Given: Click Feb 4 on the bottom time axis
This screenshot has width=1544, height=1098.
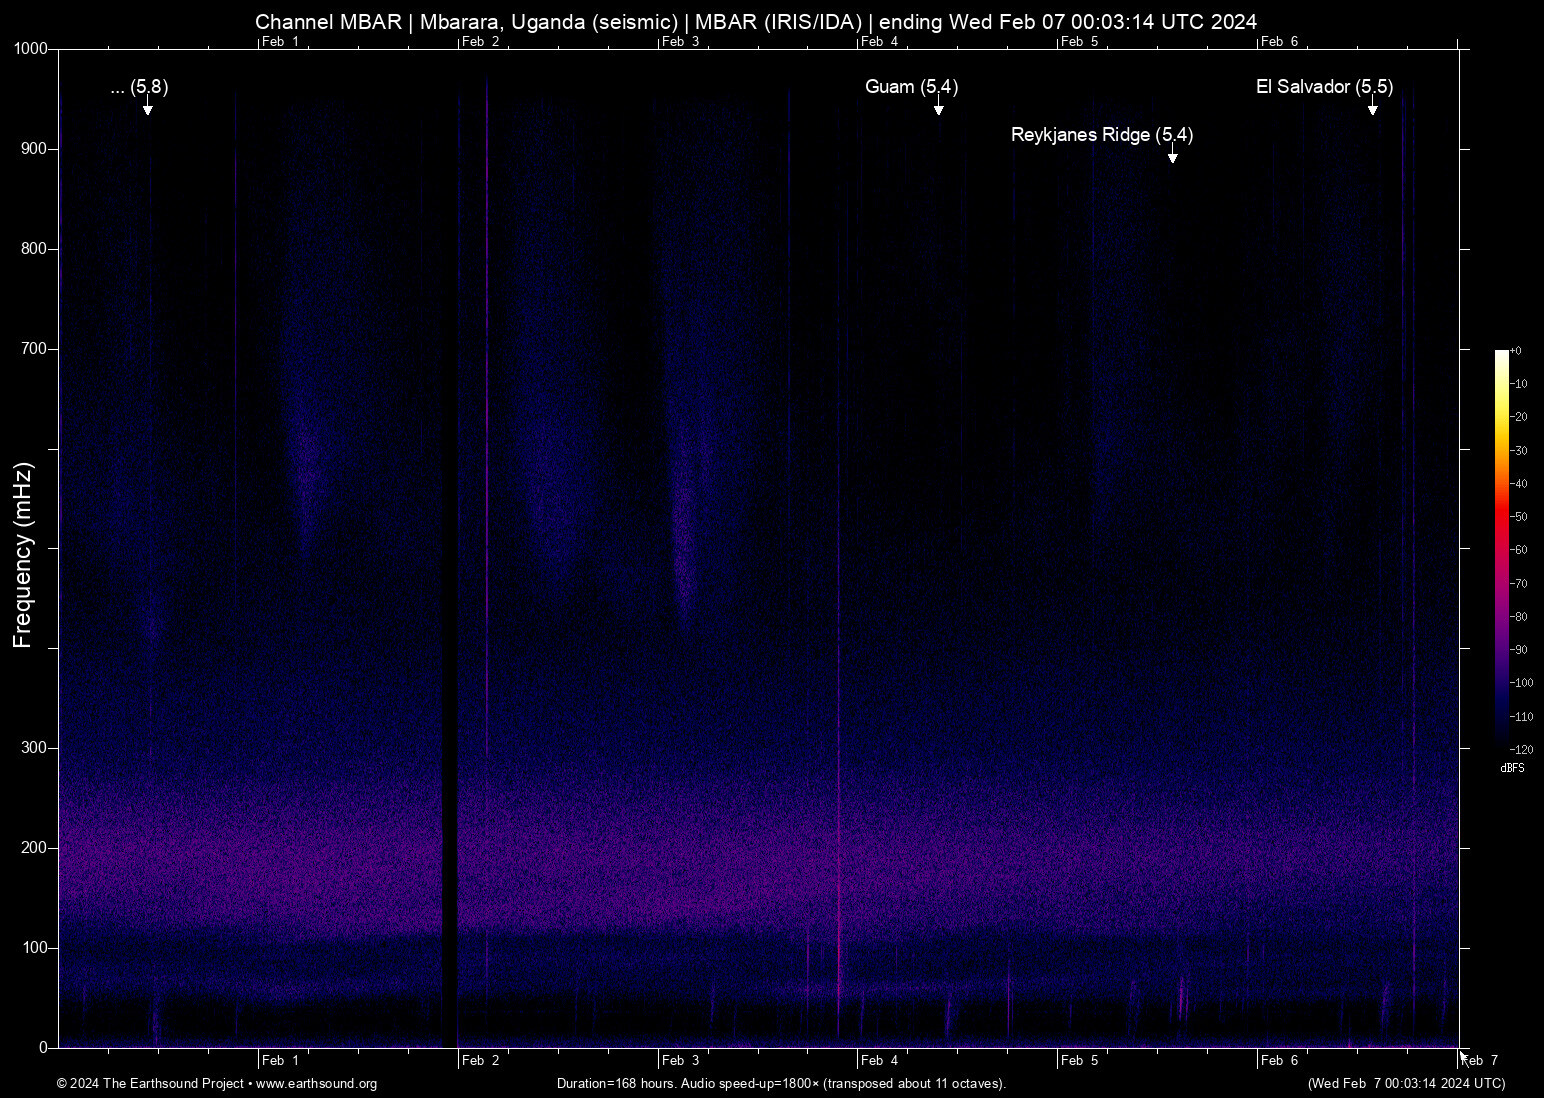Looking at the screenshot, I should pyautogui.click(x=879, y=1060).
